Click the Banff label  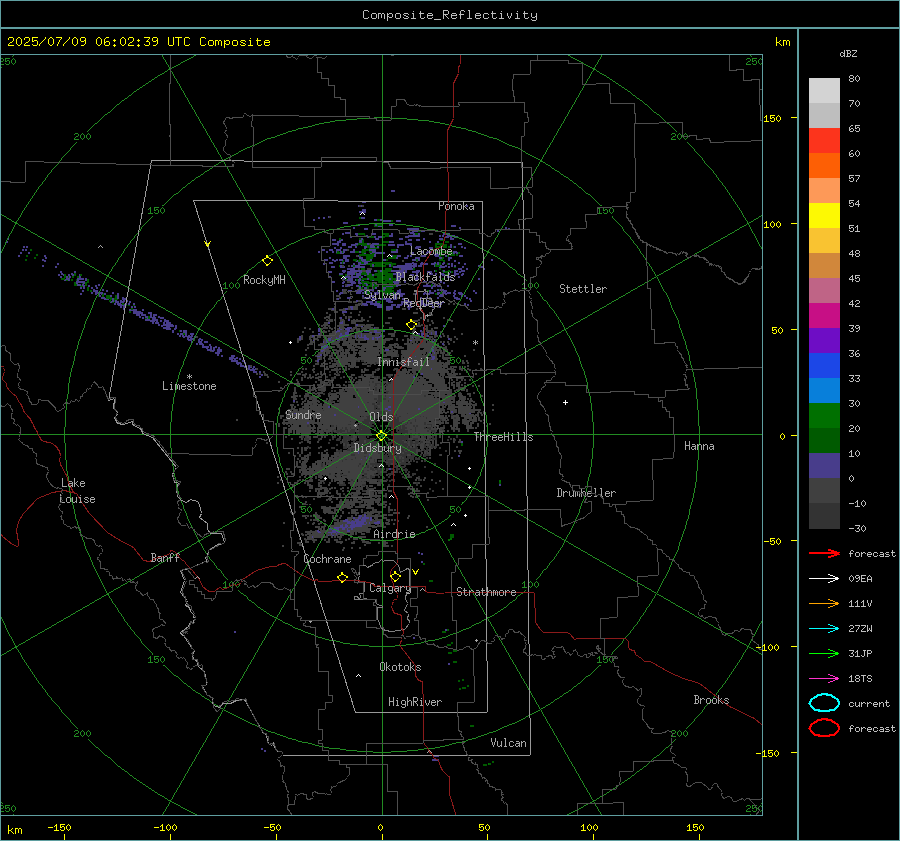point(165,557)
